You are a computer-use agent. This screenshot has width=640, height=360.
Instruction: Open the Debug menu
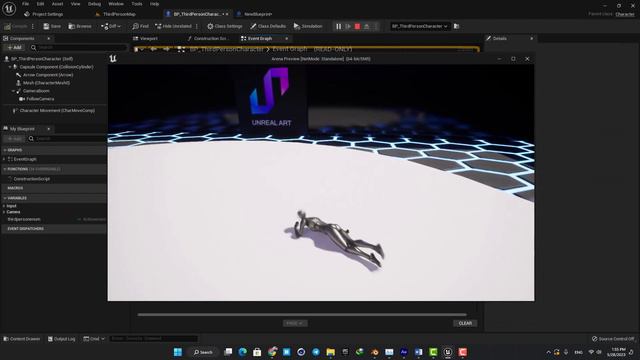tap(94, 4)
